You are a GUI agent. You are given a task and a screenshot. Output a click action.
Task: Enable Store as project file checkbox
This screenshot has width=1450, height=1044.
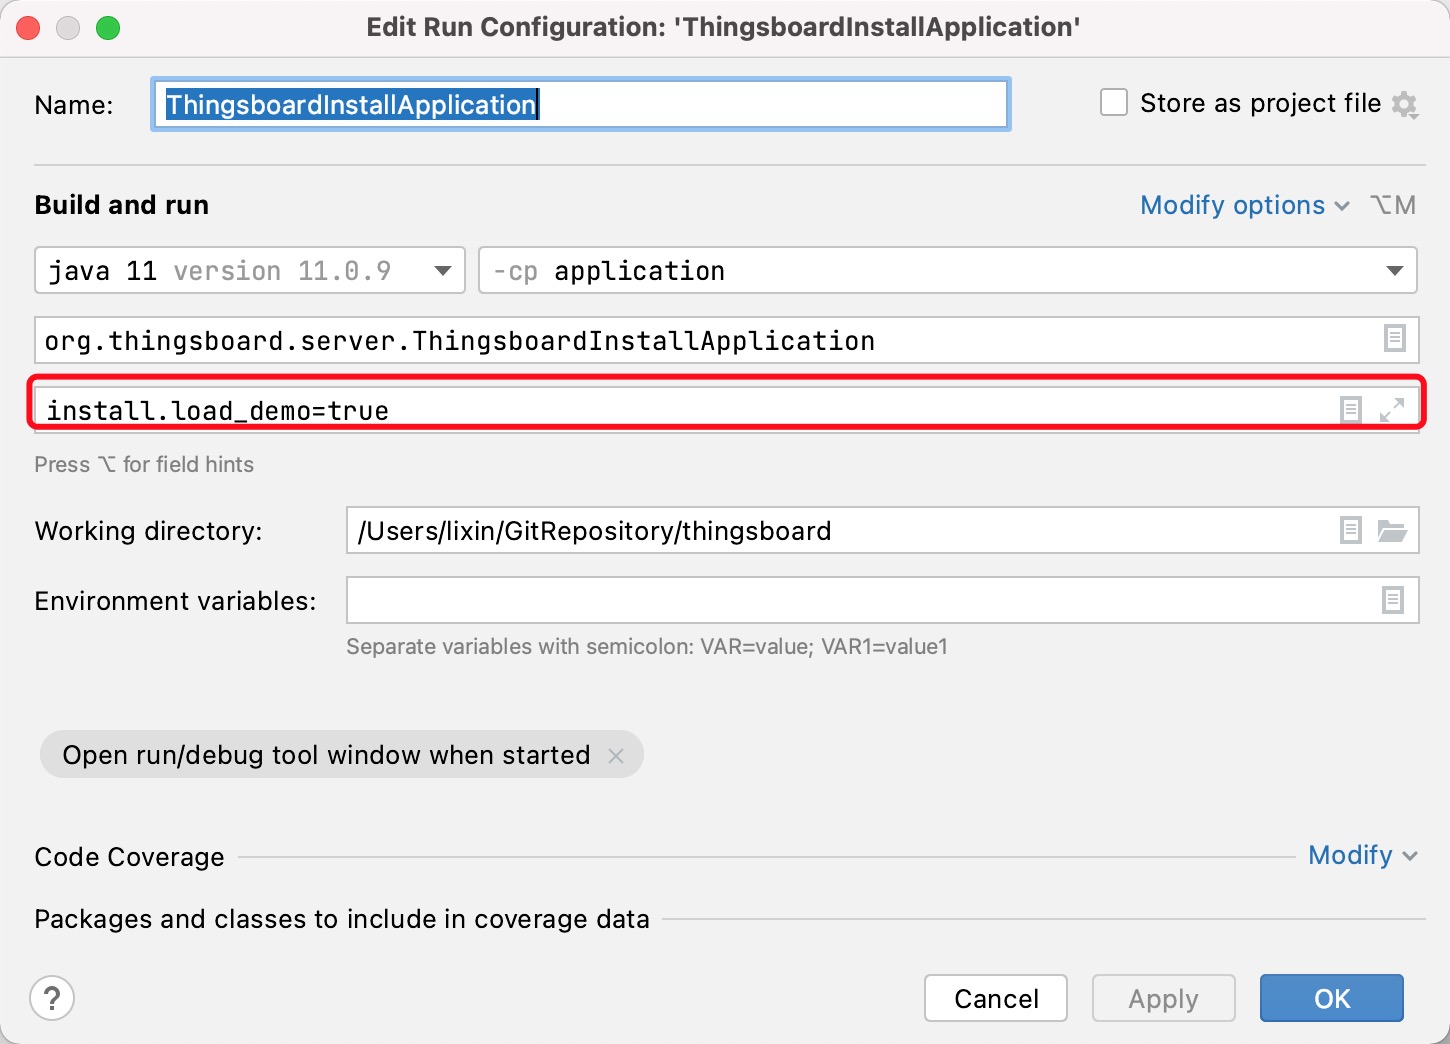pos(1114,103)
